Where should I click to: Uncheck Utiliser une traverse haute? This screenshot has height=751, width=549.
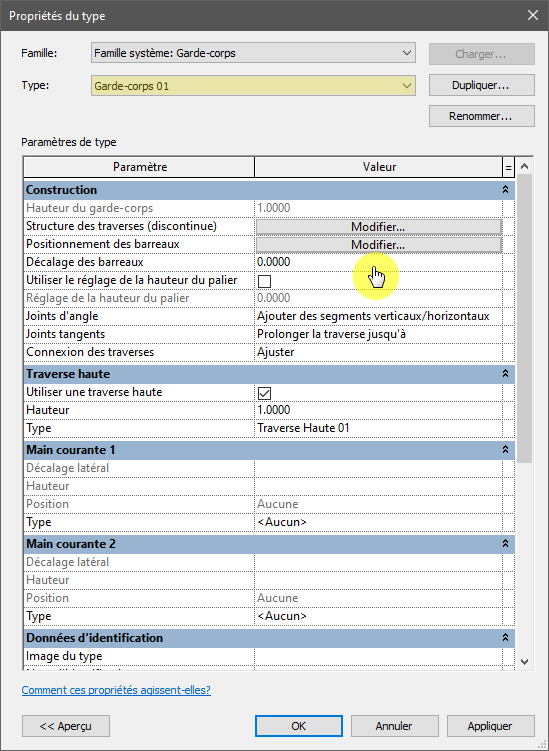tap(264, 393)
